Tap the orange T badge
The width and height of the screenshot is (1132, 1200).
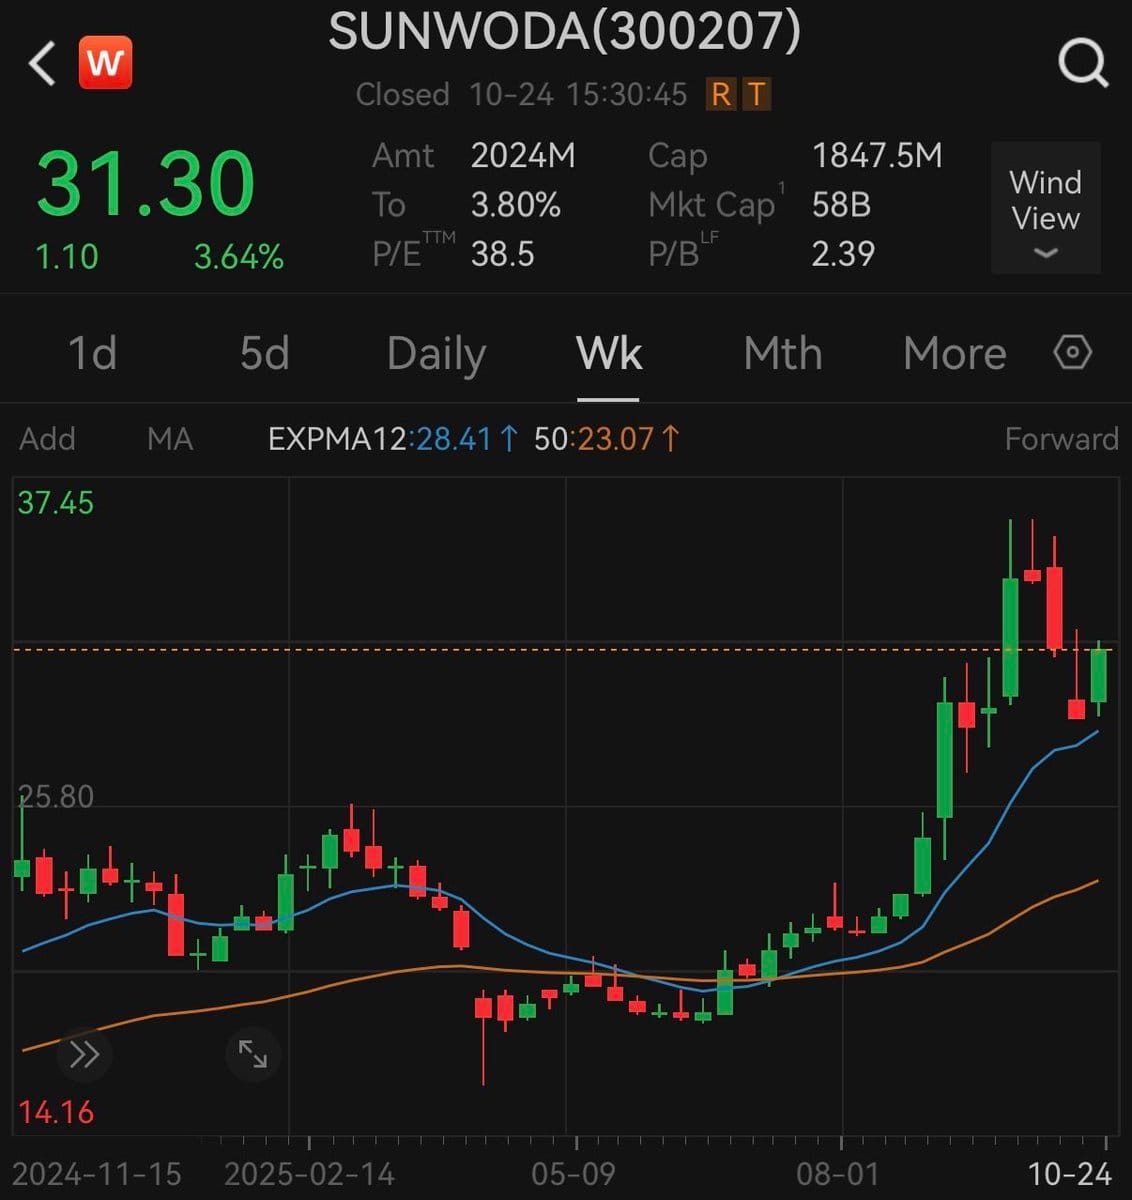pos(756,94)
